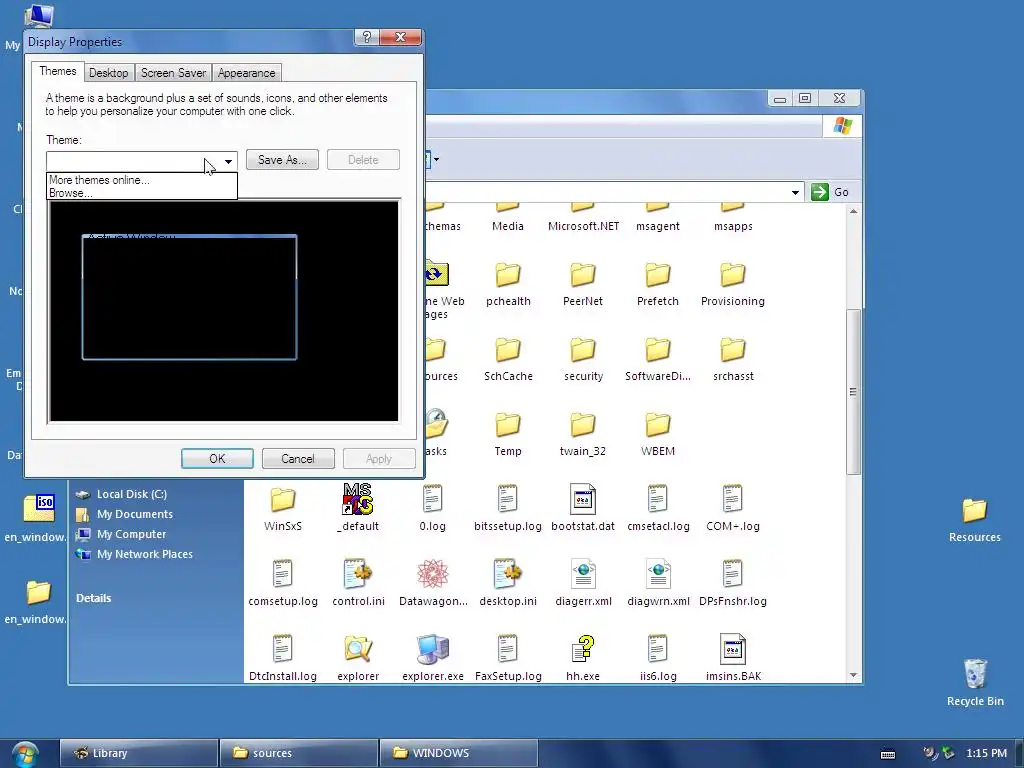
Task: Select the Provisioning folder
Action: [x=733, y=285]
